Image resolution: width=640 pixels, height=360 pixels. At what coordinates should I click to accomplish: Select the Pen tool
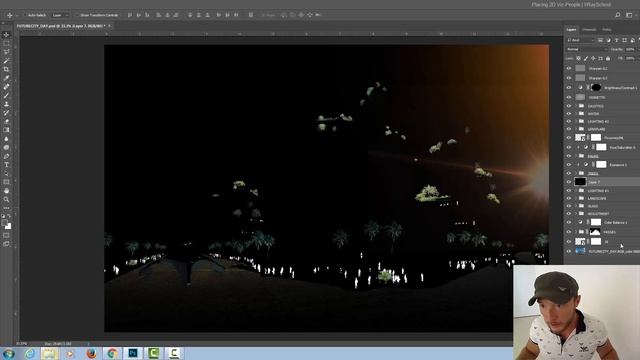6,156
